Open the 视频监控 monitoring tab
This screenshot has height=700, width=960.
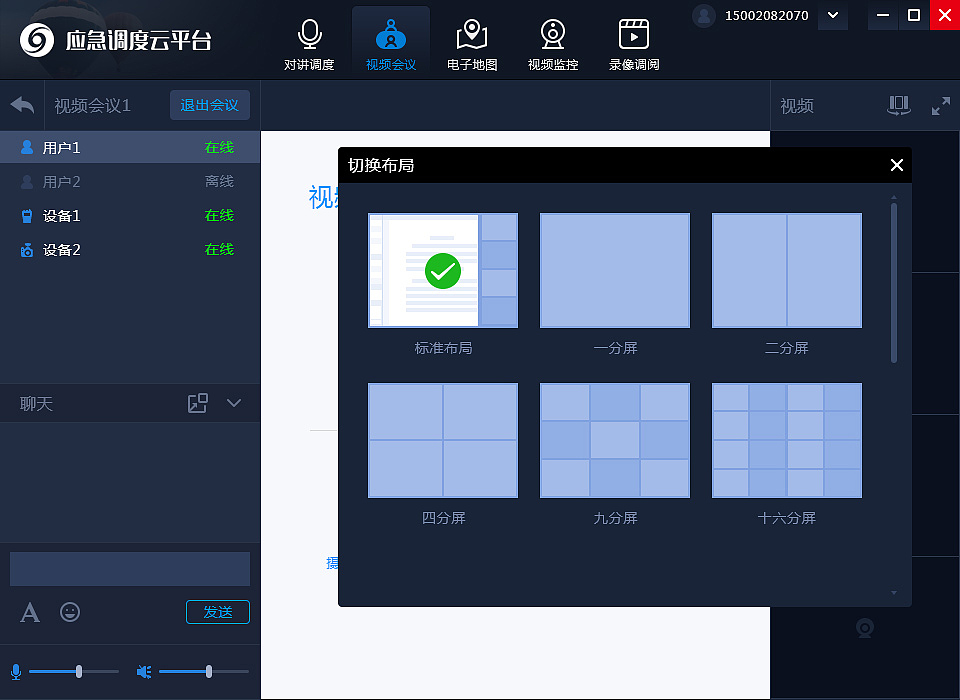(553, 45)
